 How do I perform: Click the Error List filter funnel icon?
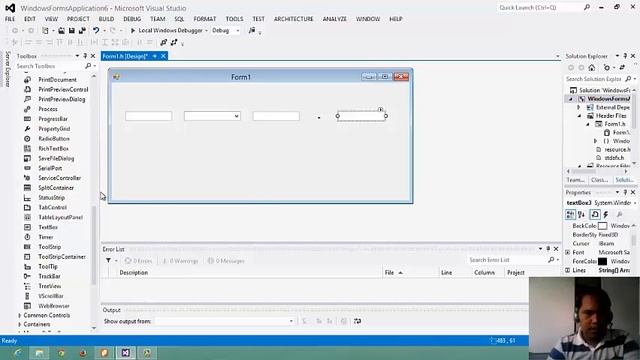coord(109,260)
